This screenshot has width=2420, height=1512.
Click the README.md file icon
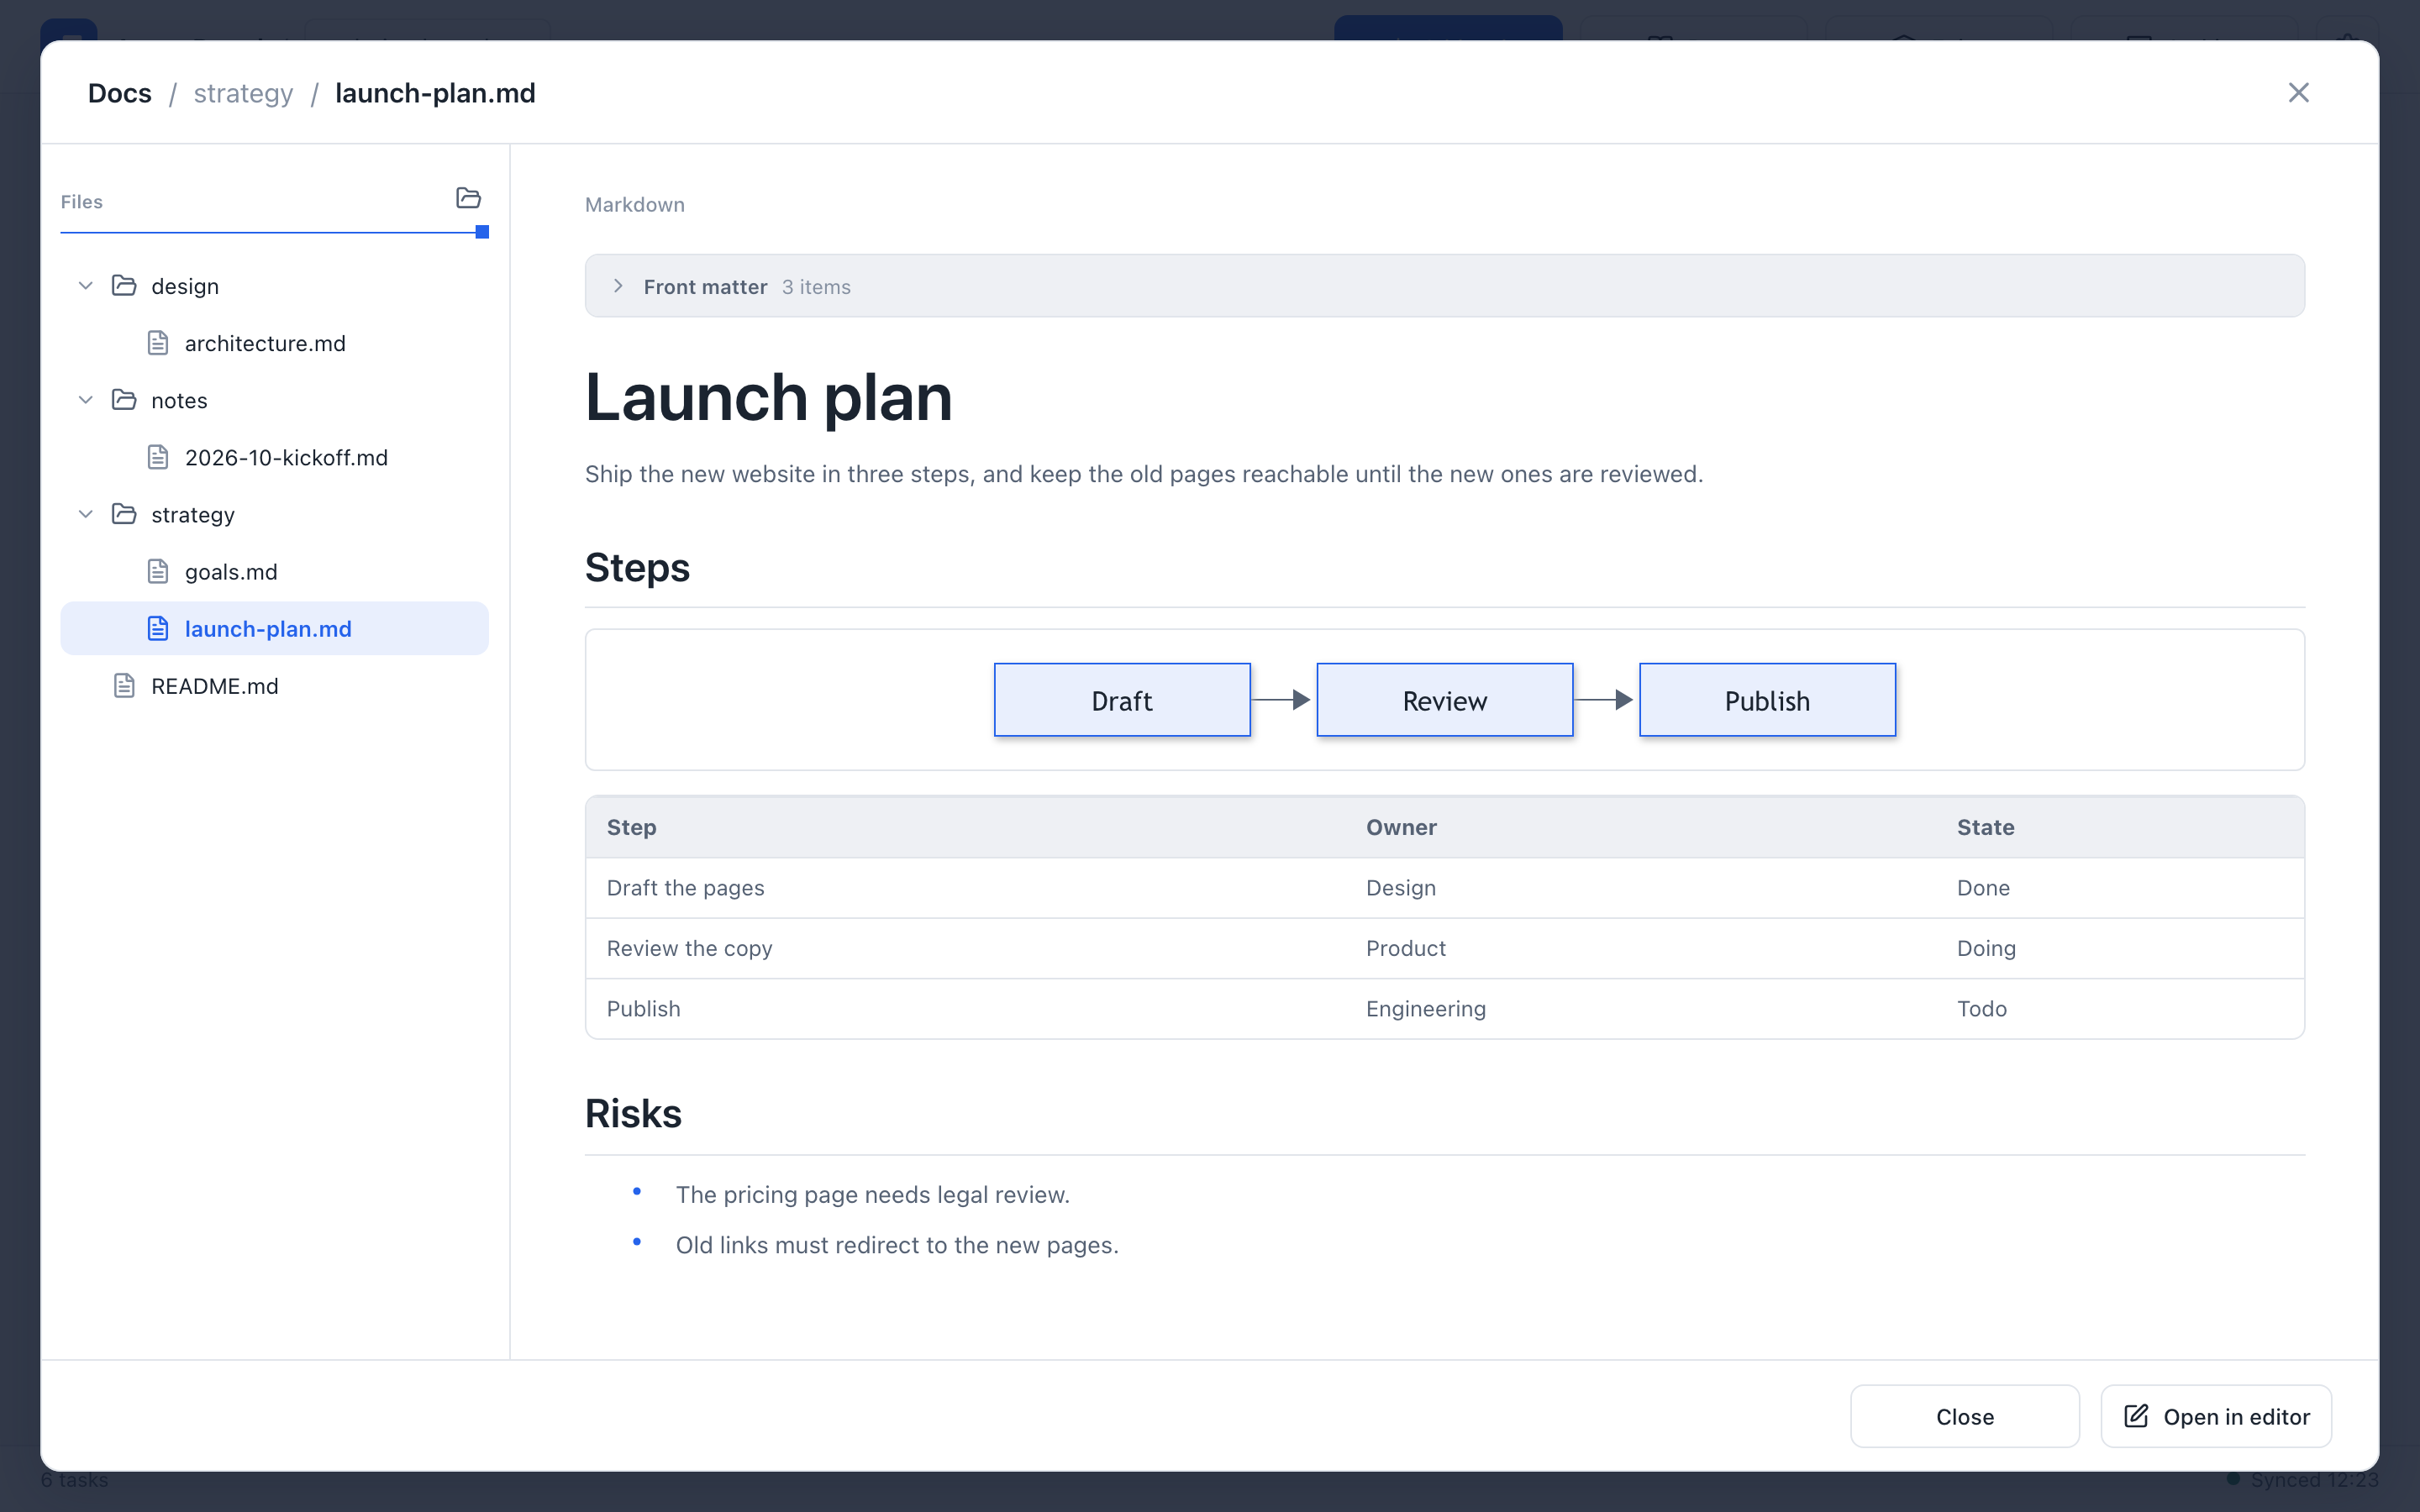click(x=124, y=685)
